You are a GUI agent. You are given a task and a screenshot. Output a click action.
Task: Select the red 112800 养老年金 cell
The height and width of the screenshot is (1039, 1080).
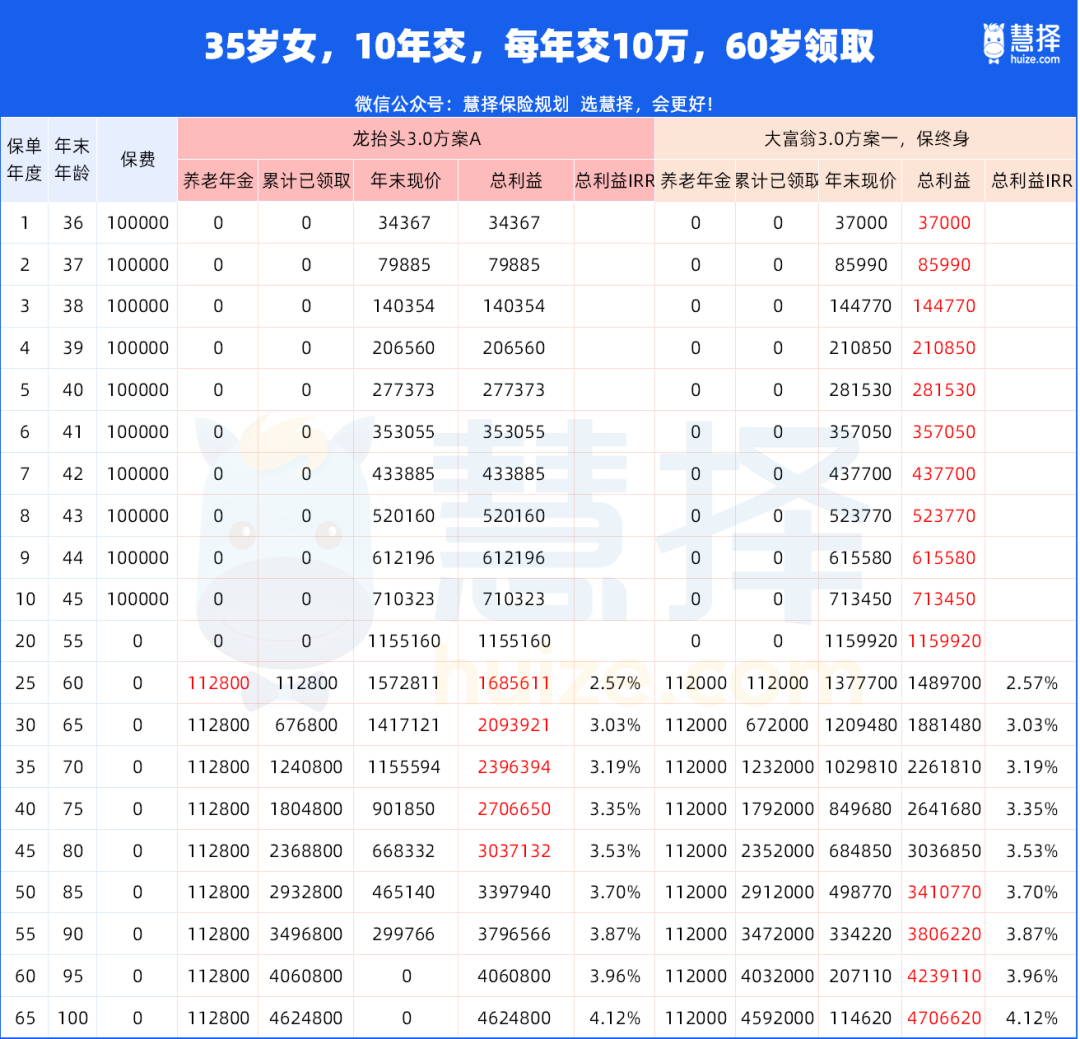coord(218,683)
